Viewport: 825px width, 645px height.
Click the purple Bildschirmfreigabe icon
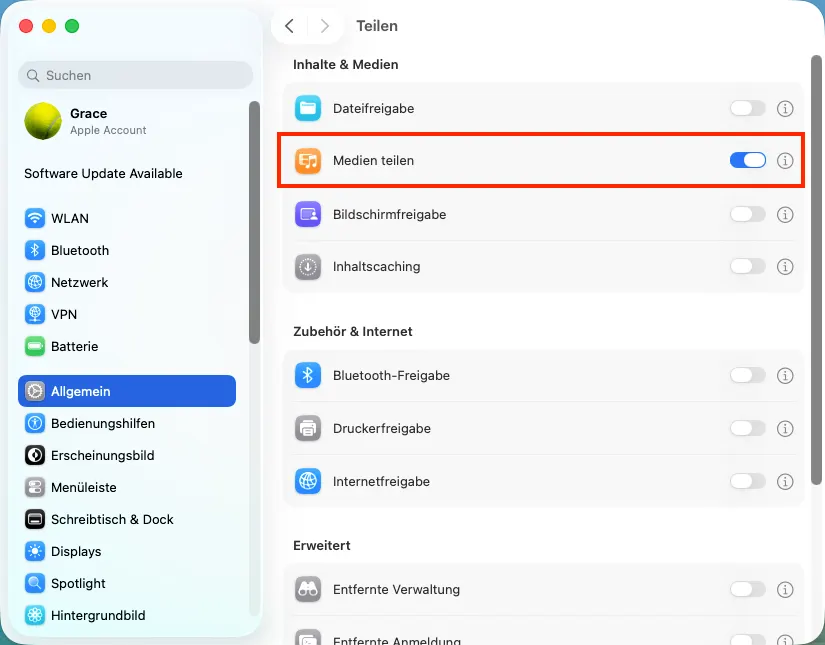click(308, 214)
